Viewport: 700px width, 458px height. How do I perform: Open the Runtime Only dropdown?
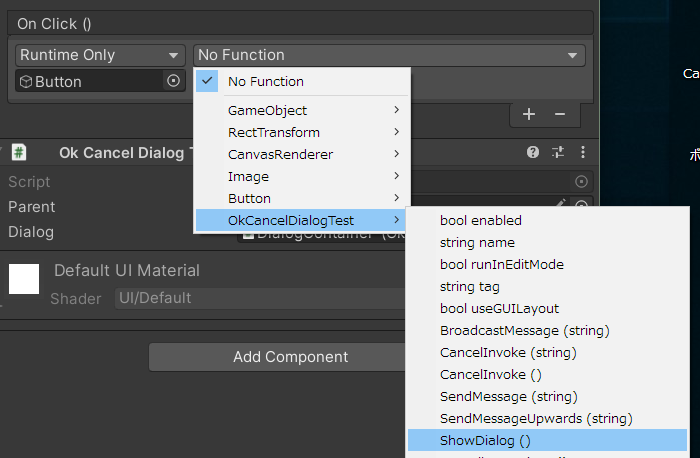(100, 55)
